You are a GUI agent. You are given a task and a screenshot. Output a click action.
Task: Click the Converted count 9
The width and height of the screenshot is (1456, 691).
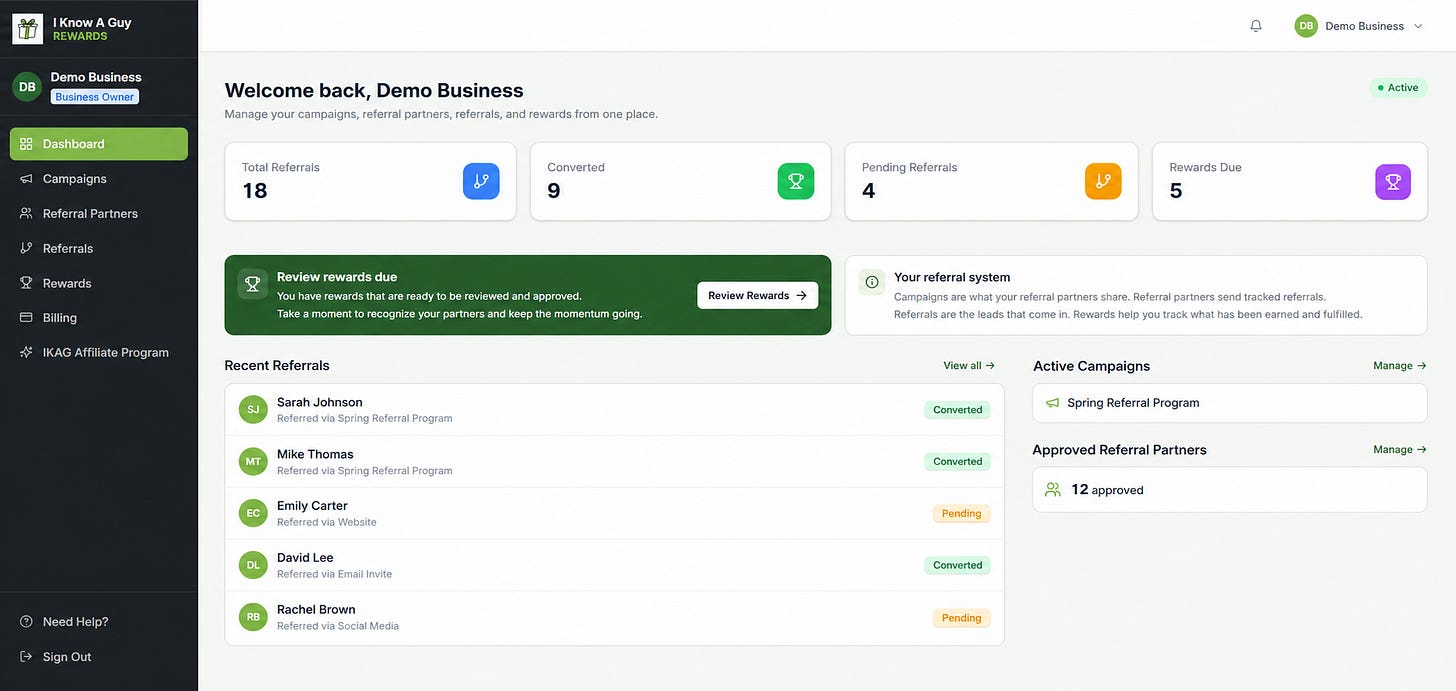click(554, 191)
